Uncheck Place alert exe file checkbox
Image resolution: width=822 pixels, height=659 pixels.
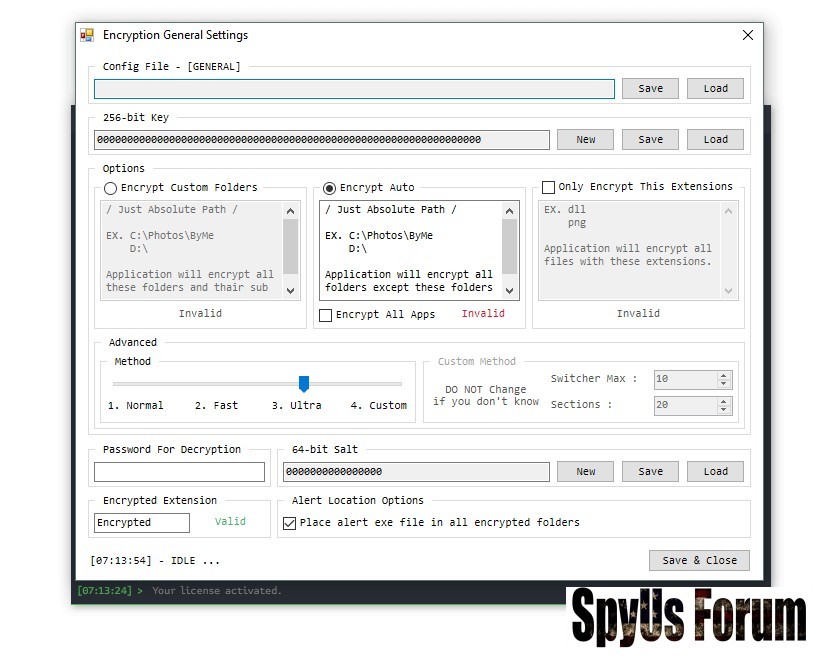[290, 523]
